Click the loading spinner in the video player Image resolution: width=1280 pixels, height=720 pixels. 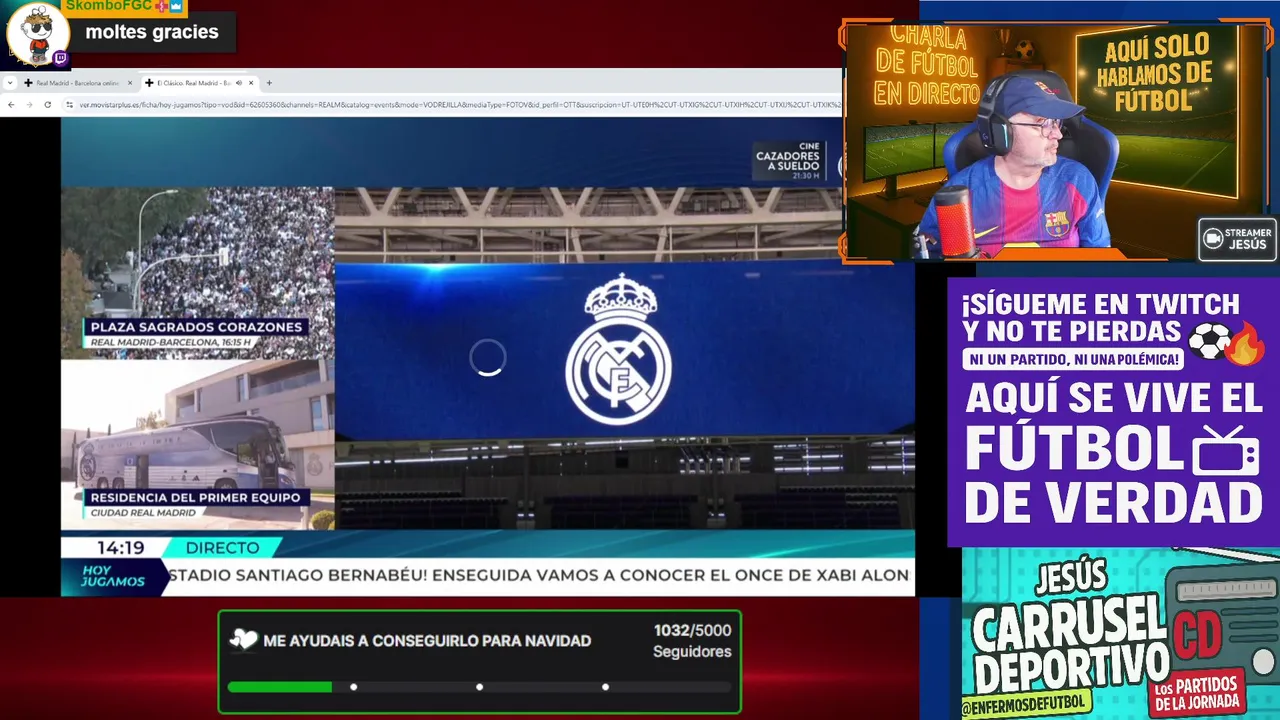[488, 358]
